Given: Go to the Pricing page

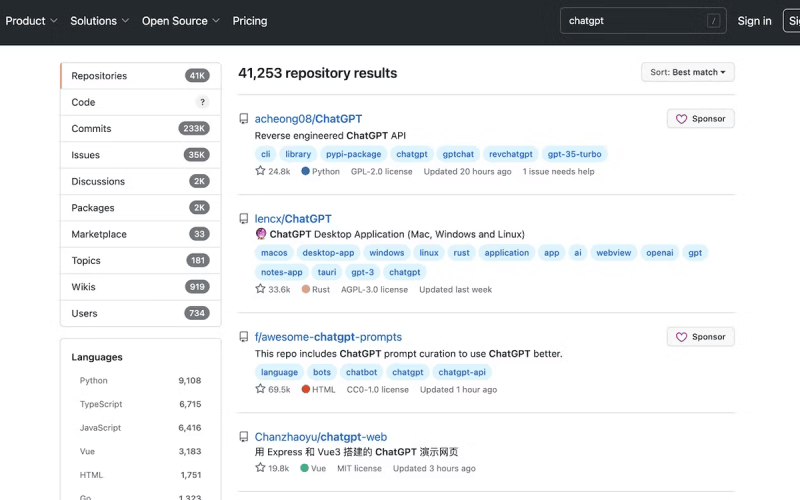Looking at the screenshot, I should (x=250, y=21).
